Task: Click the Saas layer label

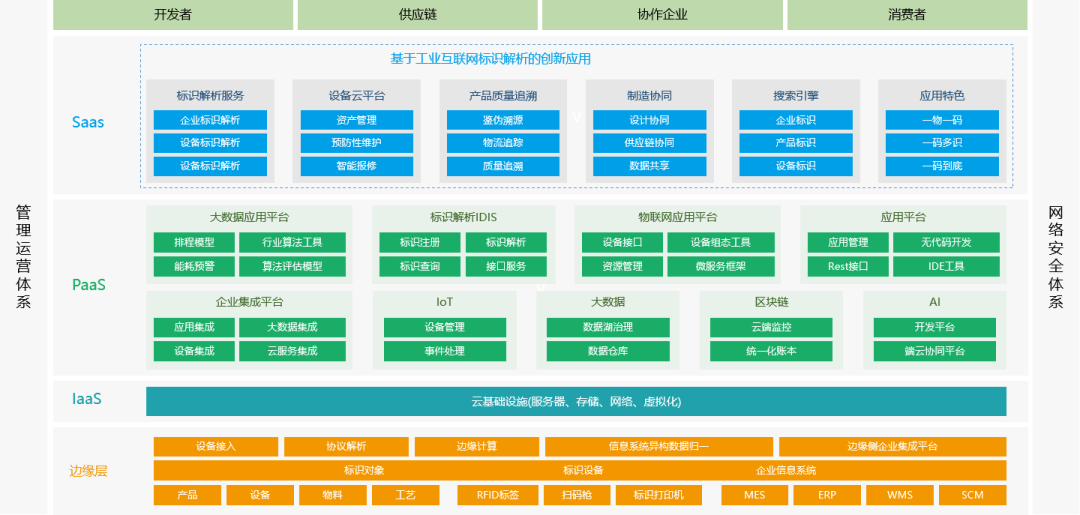Action: point(88,123)
